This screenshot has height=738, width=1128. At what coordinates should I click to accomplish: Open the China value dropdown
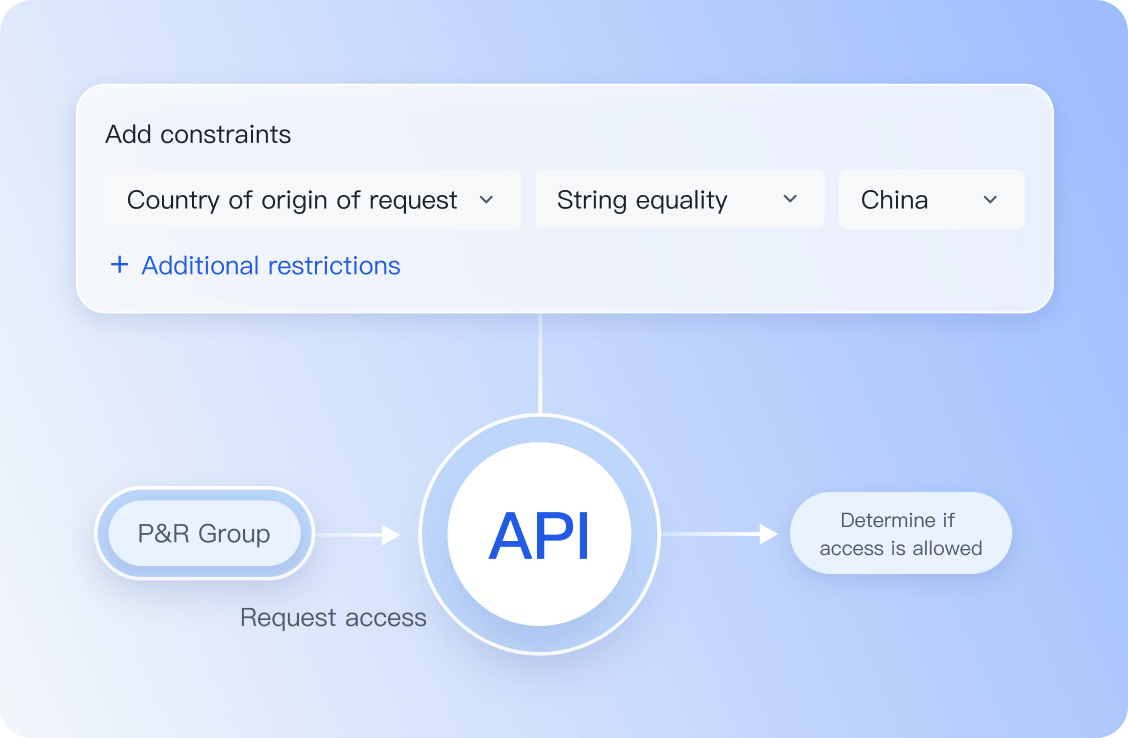tap(932, 199)
